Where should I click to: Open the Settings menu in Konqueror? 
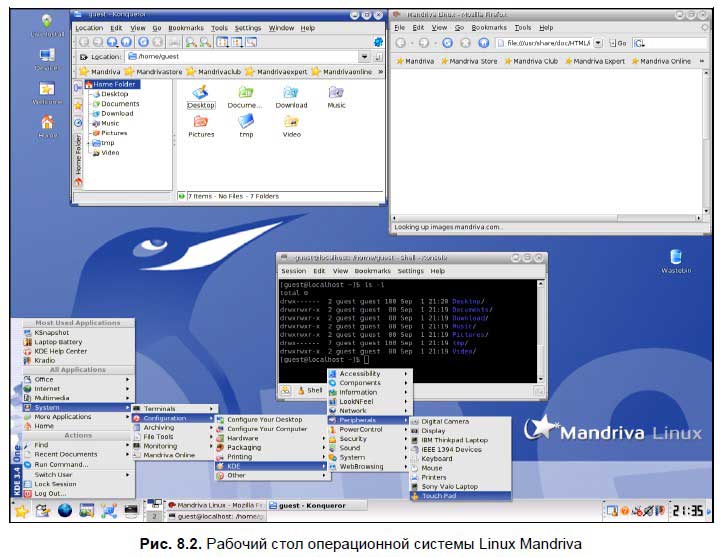pyautogui.click(x=248, y=28)
